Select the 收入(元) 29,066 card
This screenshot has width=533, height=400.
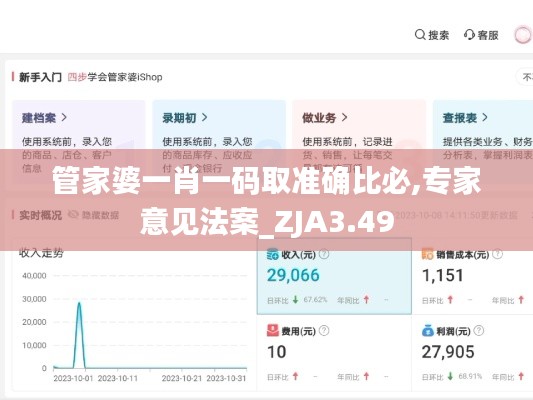334,276
